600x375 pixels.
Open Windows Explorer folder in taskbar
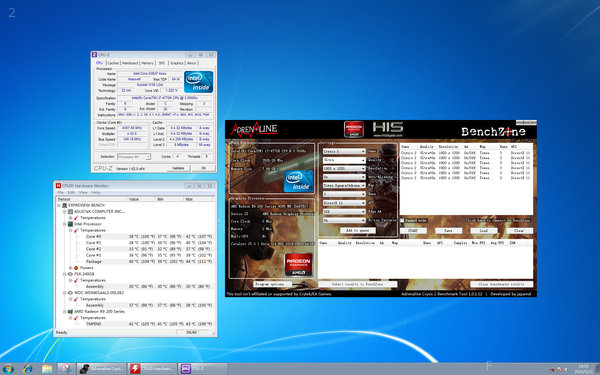[47, 369]
